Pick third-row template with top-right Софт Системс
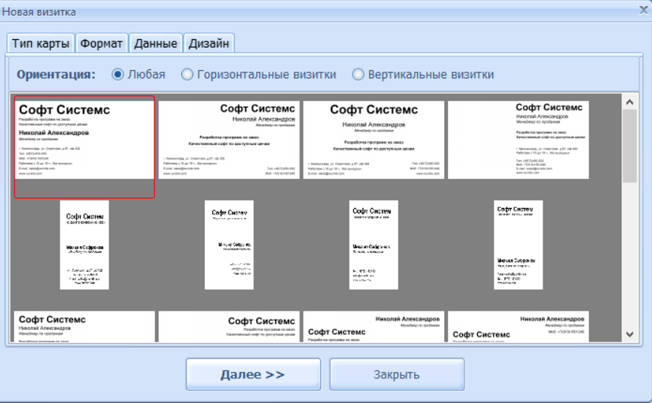The width and height of the screenshot is (652, 403). [x=229, y=326]
